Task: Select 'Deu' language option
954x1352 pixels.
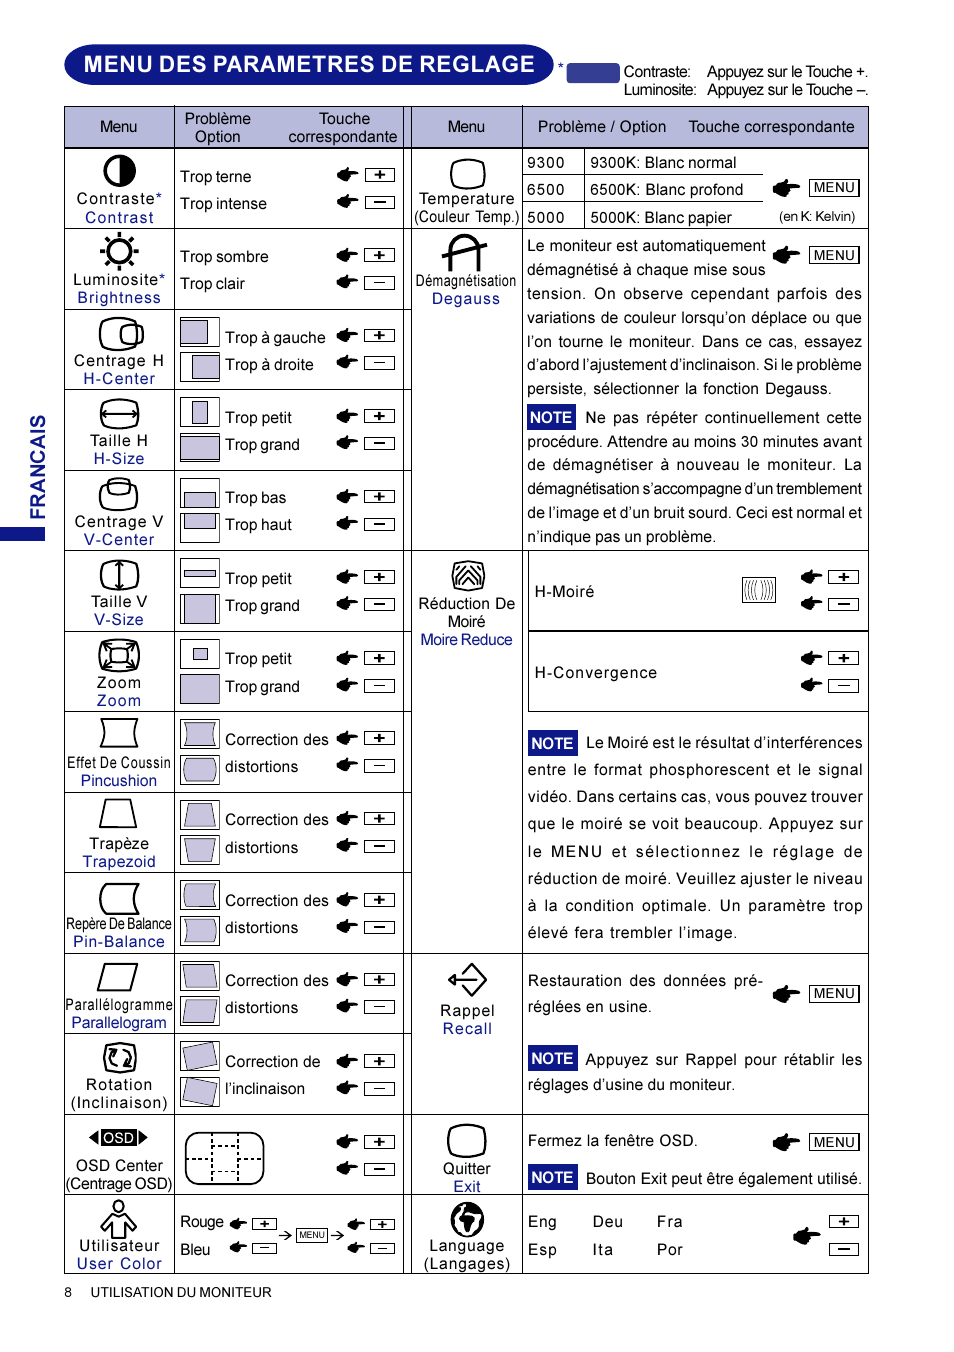Action: click(x=608, y=1222)
